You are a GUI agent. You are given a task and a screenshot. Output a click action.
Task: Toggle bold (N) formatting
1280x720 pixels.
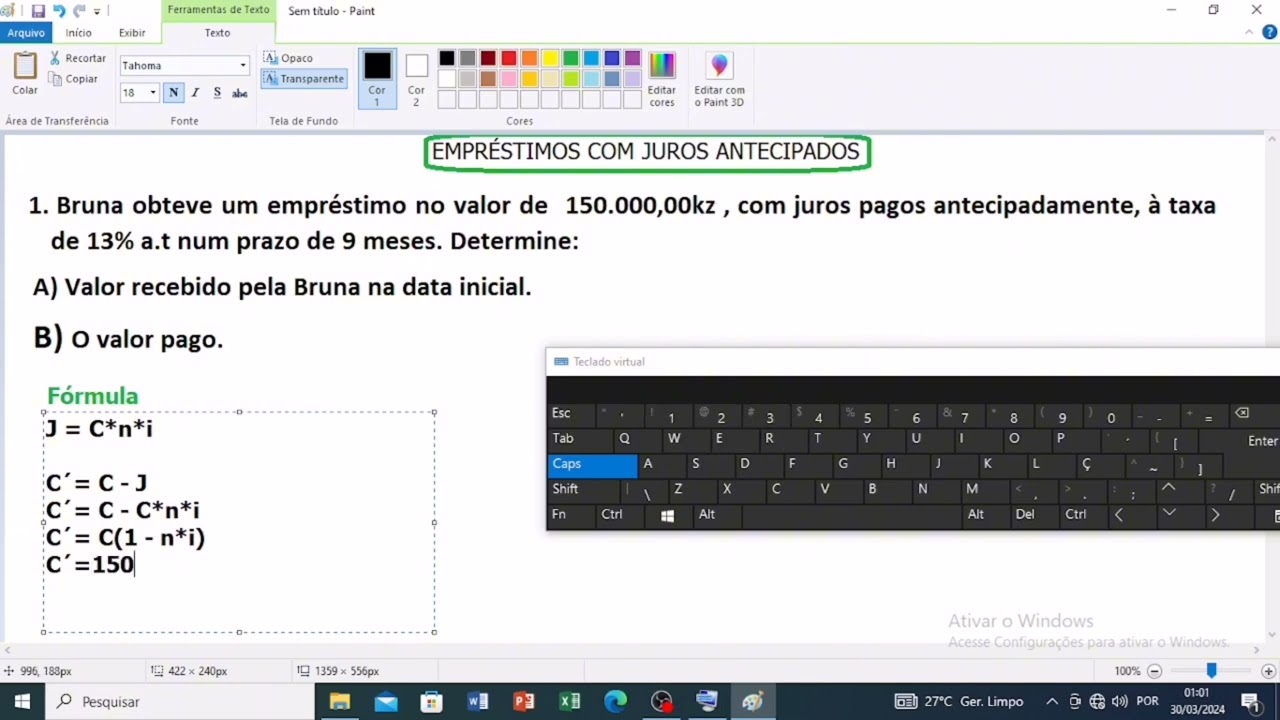pyautogui.click(x=174, y=93)
